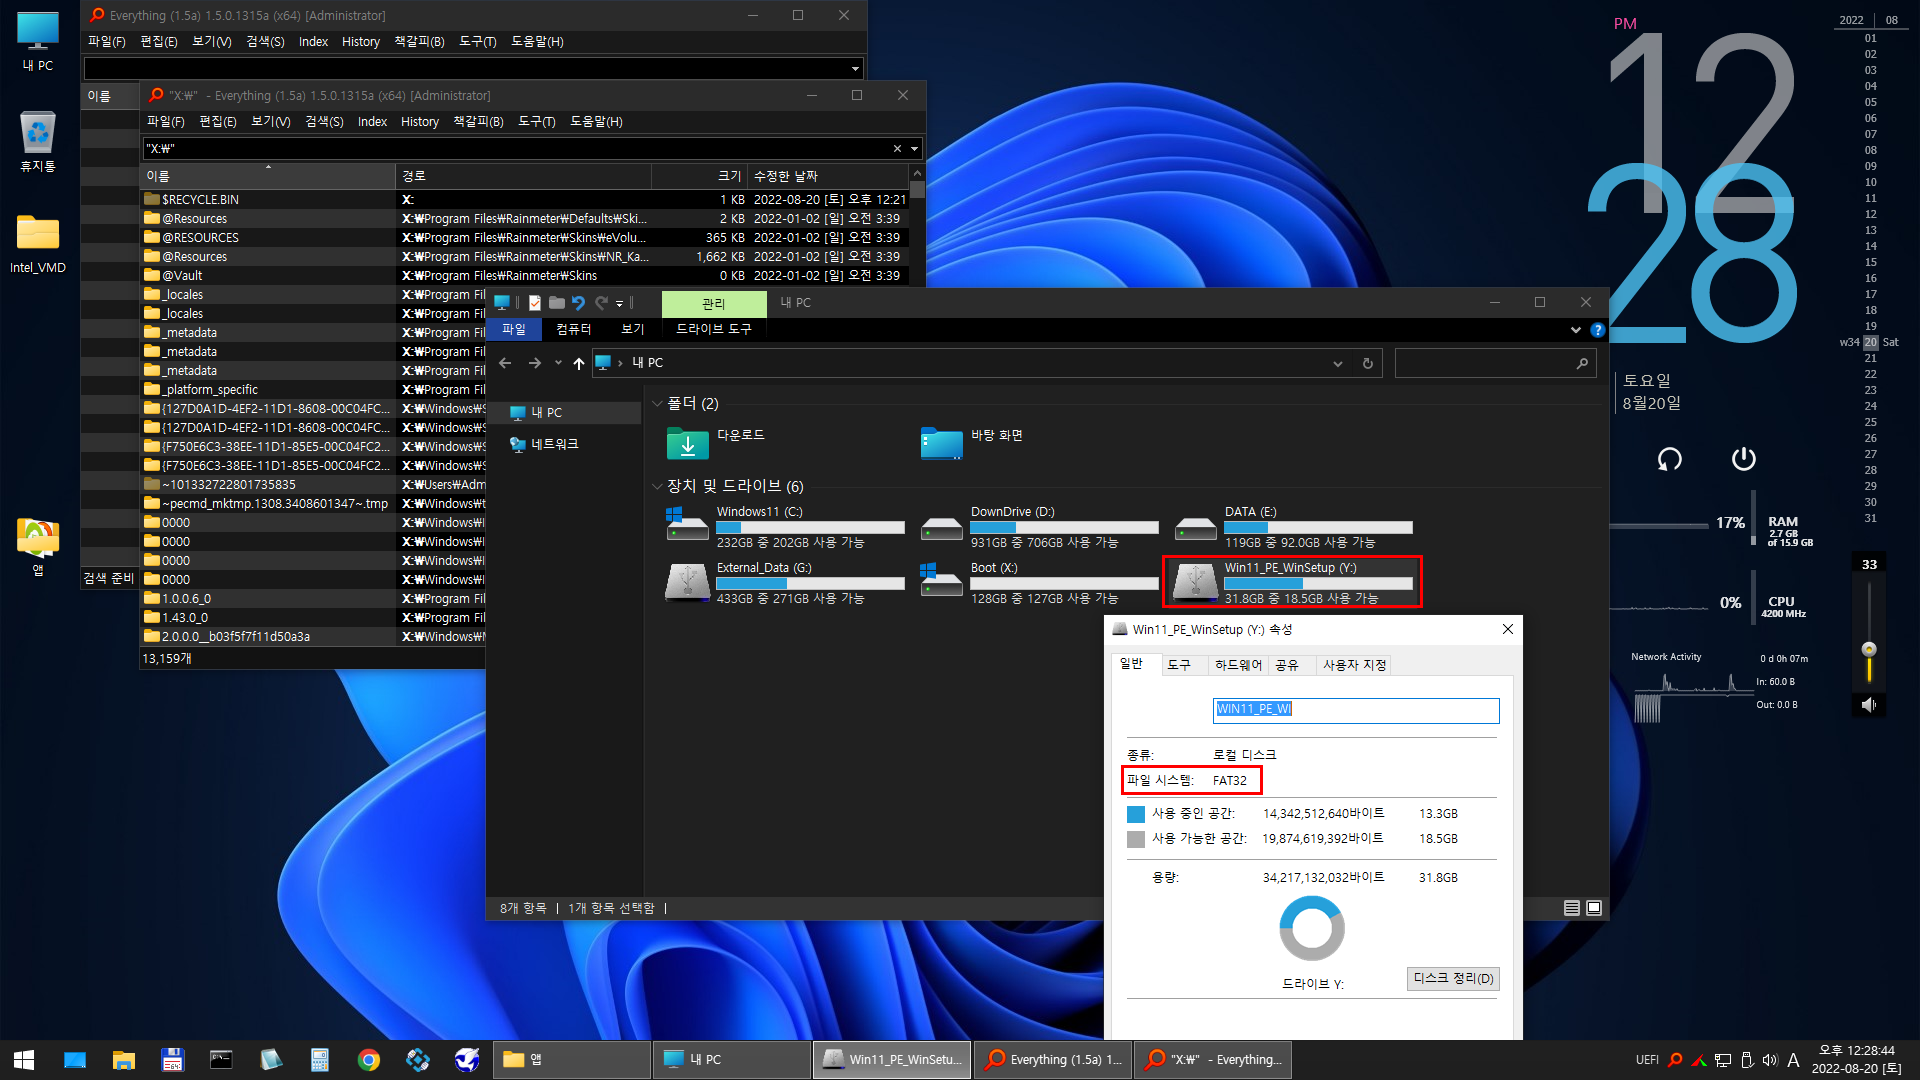
Task: Click the USB safely-remove tray icon
Action: [x=1747, y=1060]
